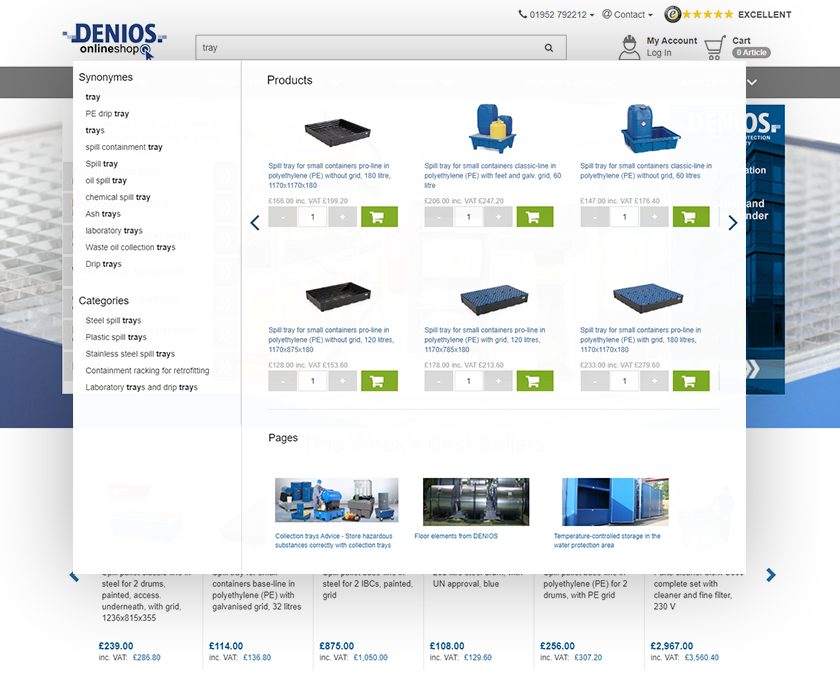Open the black pro-line 180 litre tray image
Screen dimensions: 840x677
[338, 132]
